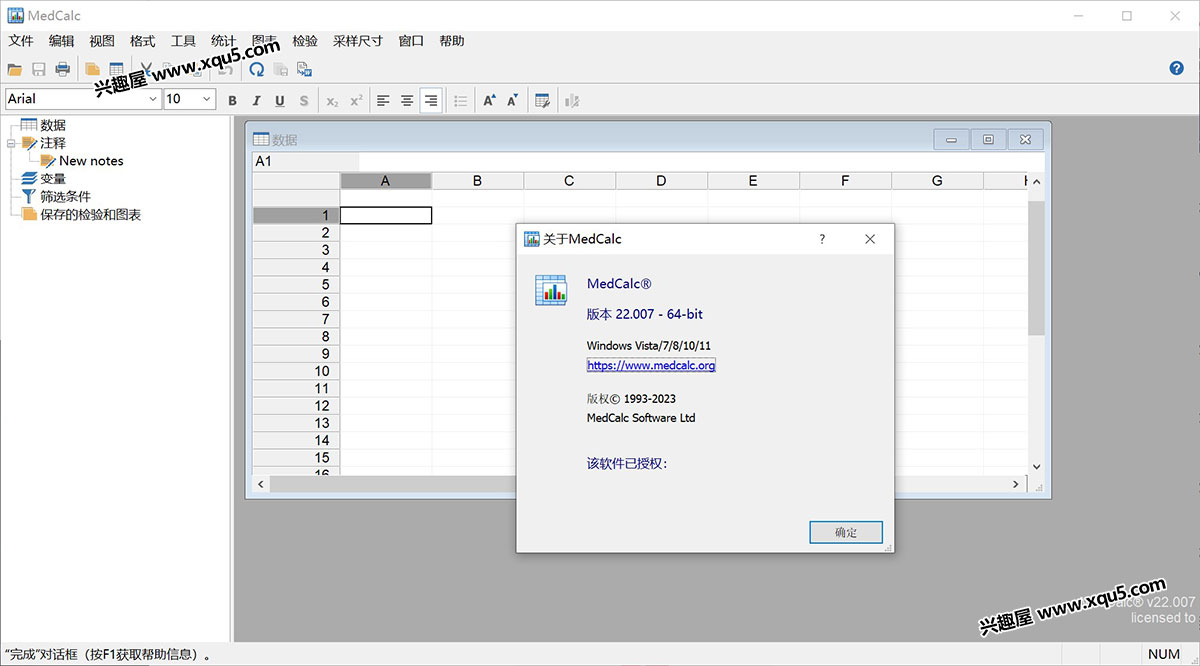Click the blue circular refresh arrow icon
The width and height of the screenshot is (1200, 666).
coord(257,69)
